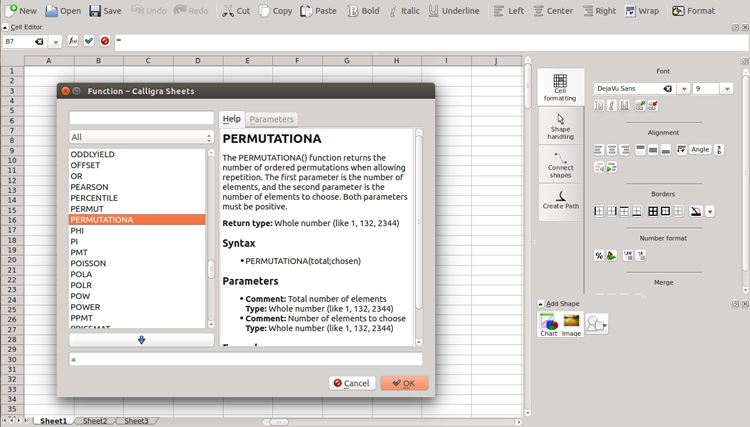Select the Shape handling tool tab
The width and height of the screenshot is (750, 427).
tap(560, 126)
